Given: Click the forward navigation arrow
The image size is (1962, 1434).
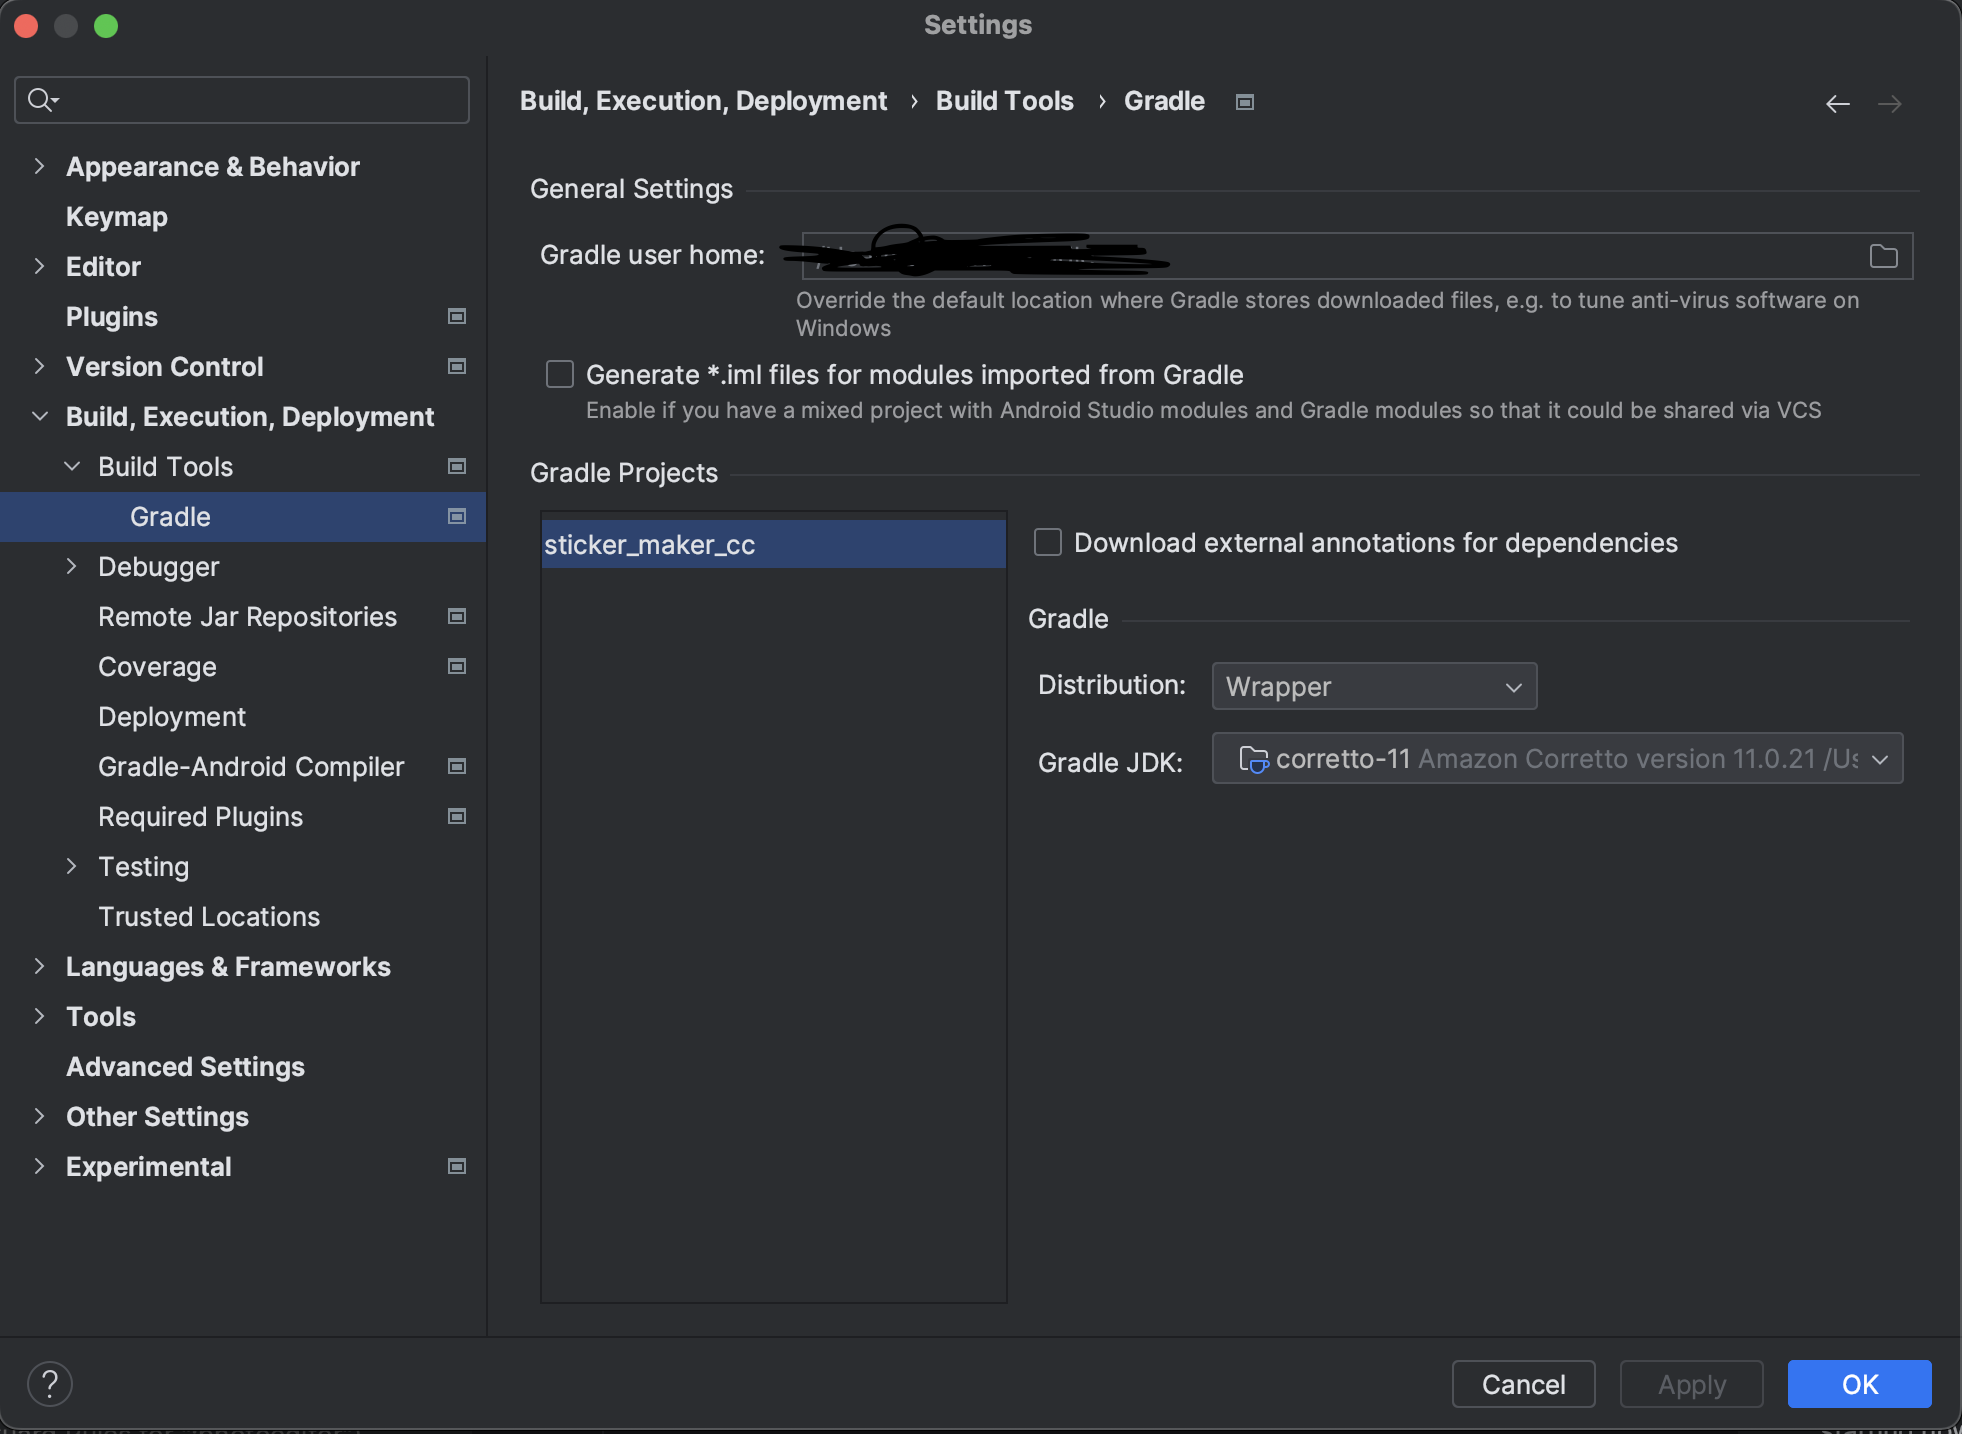Looking at the screenshot, I should tap(1889, 104).
